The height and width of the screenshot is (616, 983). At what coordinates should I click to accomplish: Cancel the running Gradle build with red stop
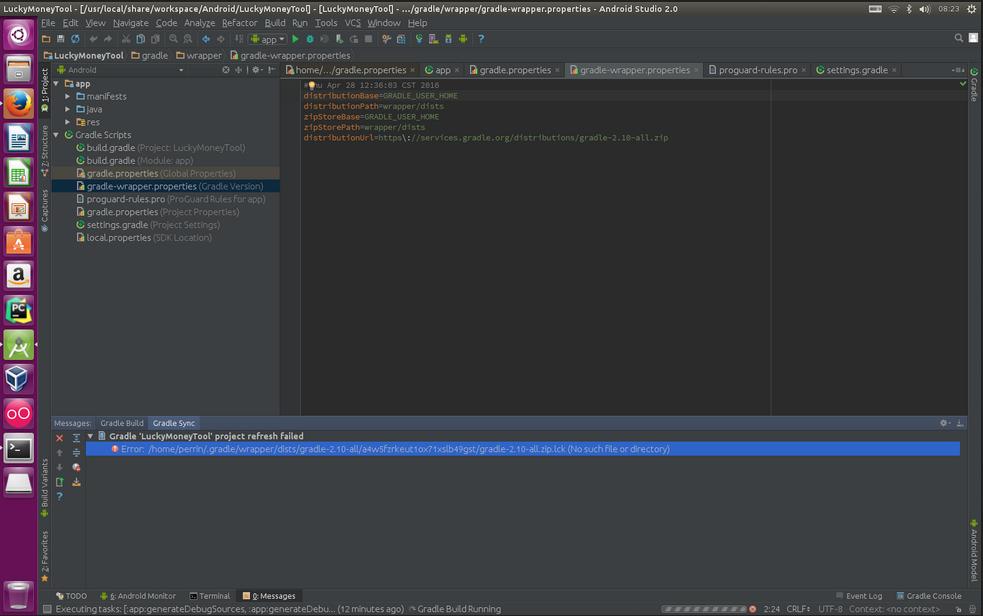pos(752,609)
